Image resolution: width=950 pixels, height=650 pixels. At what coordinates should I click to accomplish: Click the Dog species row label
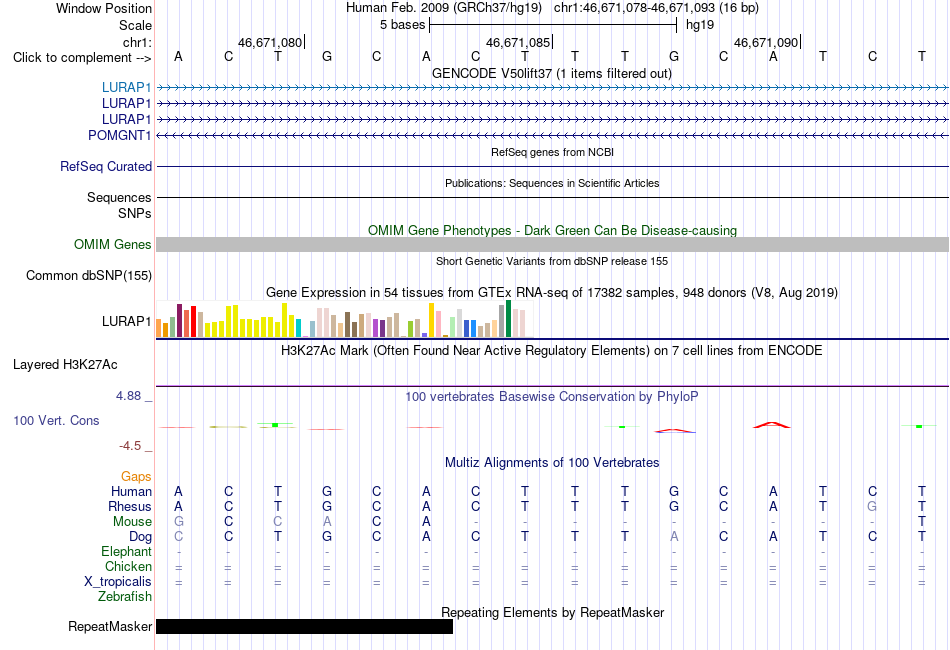pos(140,537)
